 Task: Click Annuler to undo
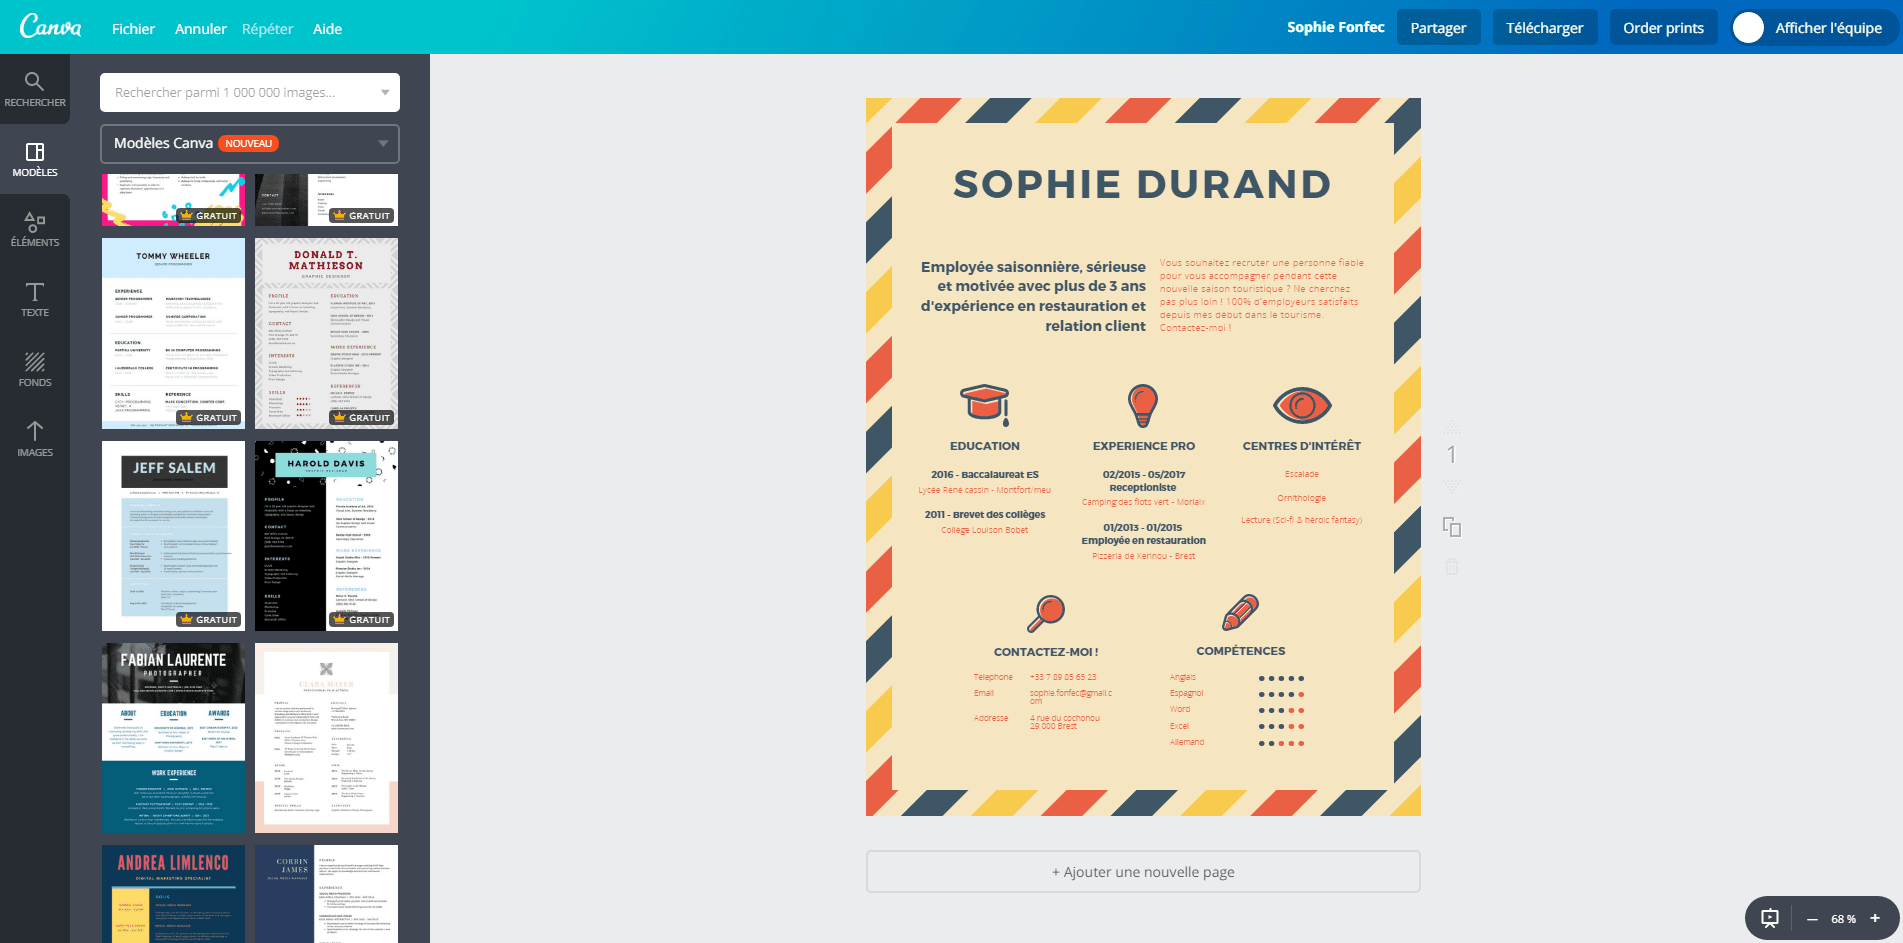tap(201, 29)
